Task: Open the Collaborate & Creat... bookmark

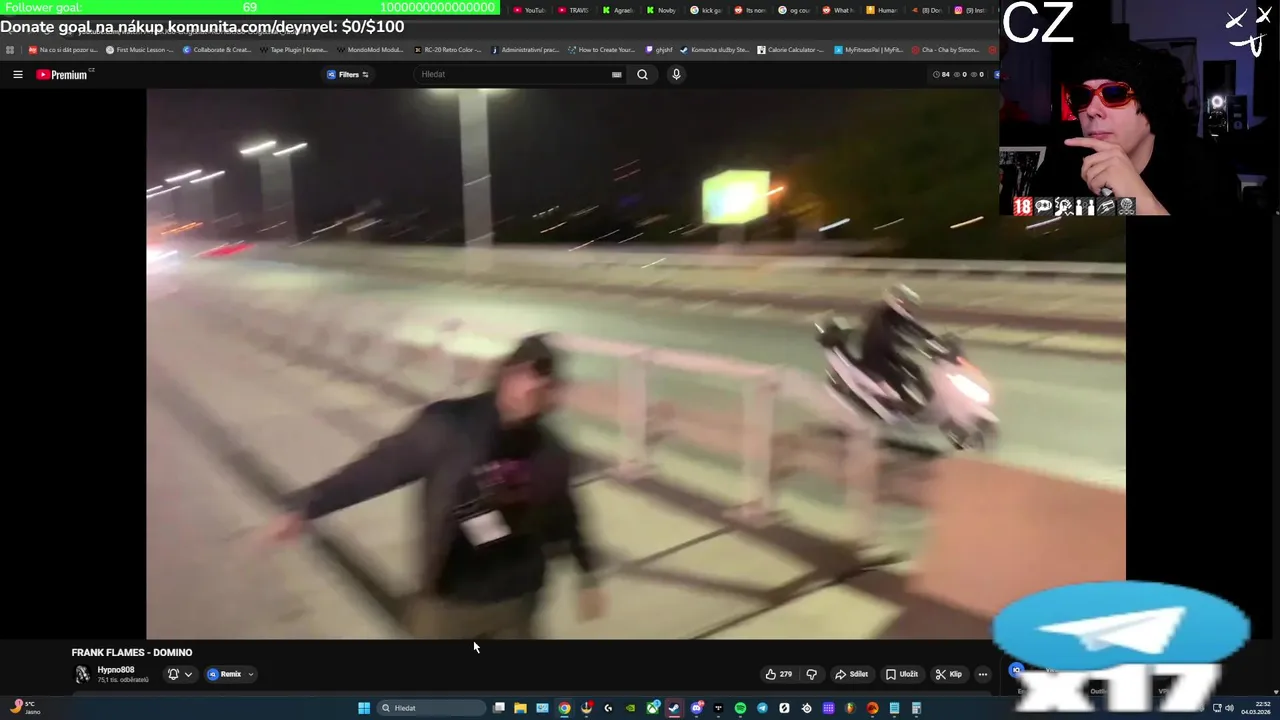Action: pyautogui.click(x=216, y=49)
